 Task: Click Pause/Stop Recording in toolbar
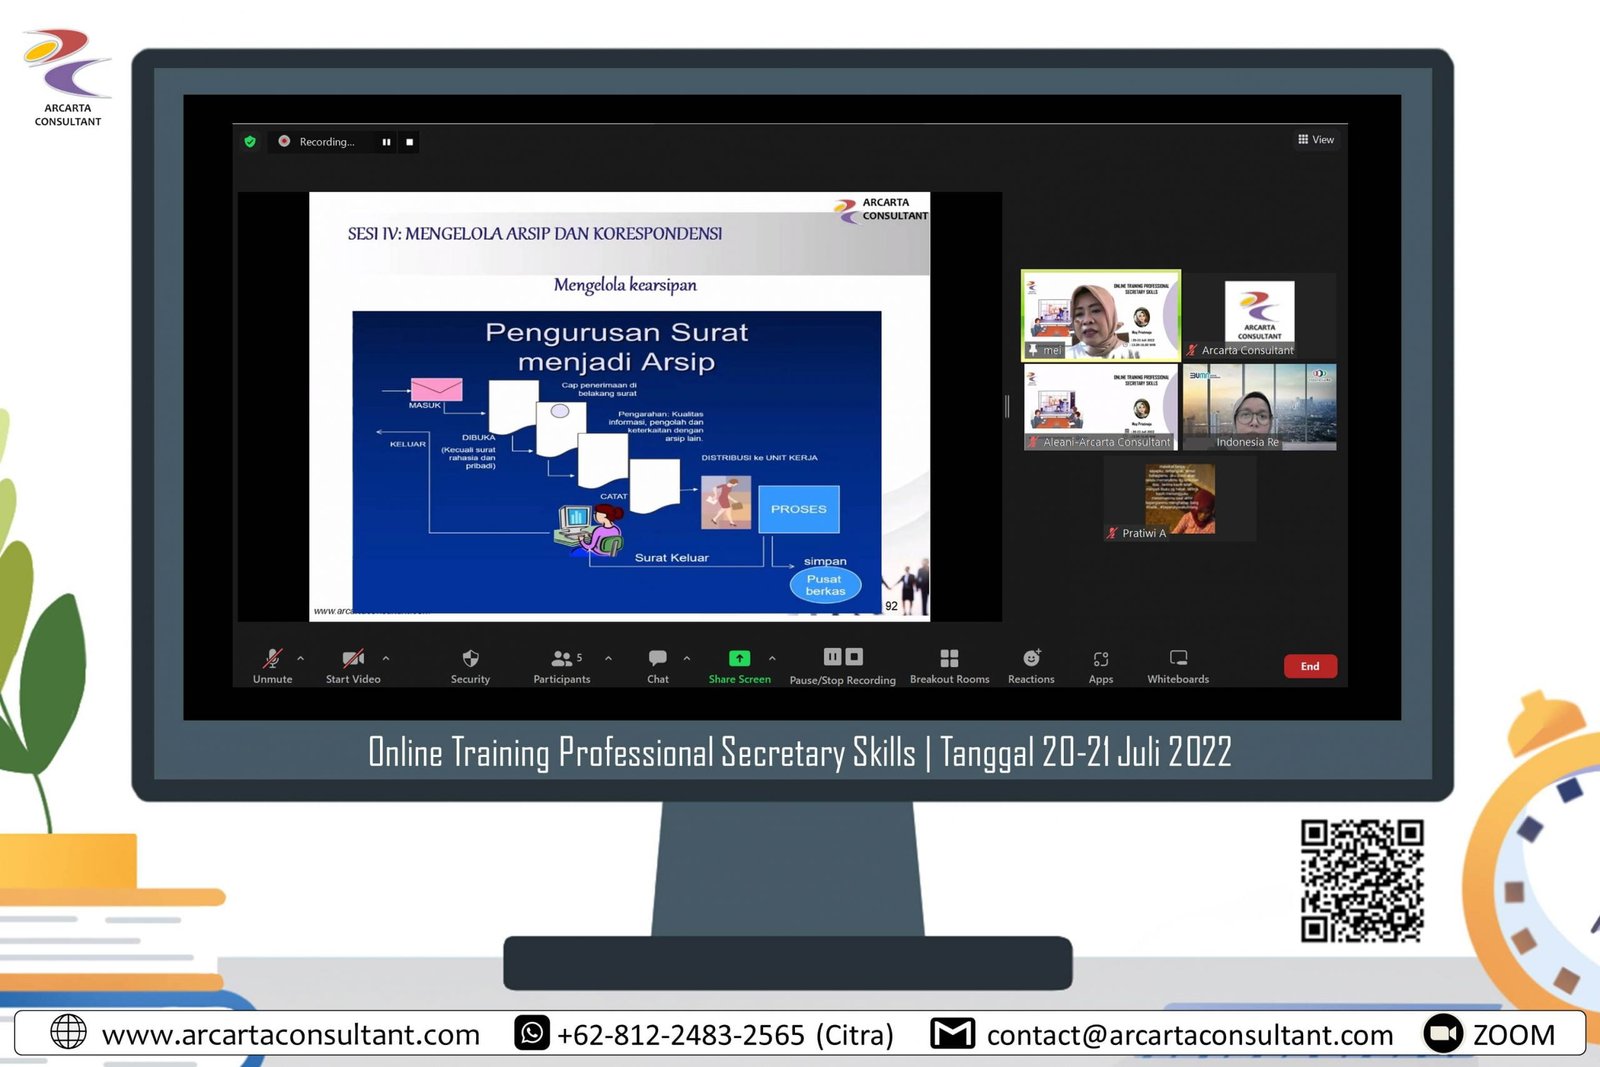842,658
